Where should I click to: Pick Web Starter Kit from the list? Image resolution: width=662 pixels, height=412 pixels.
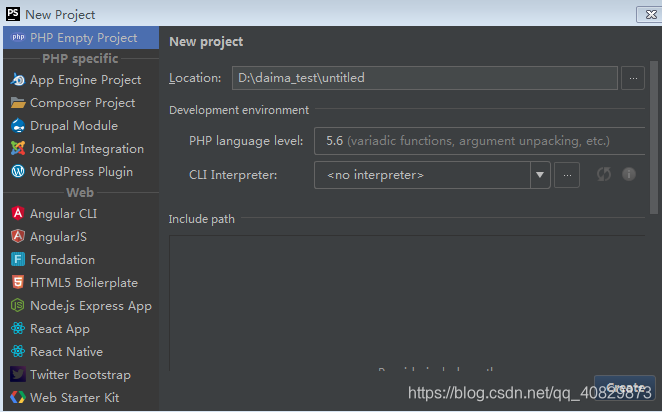pyautogui.click(x=74, y=397)
